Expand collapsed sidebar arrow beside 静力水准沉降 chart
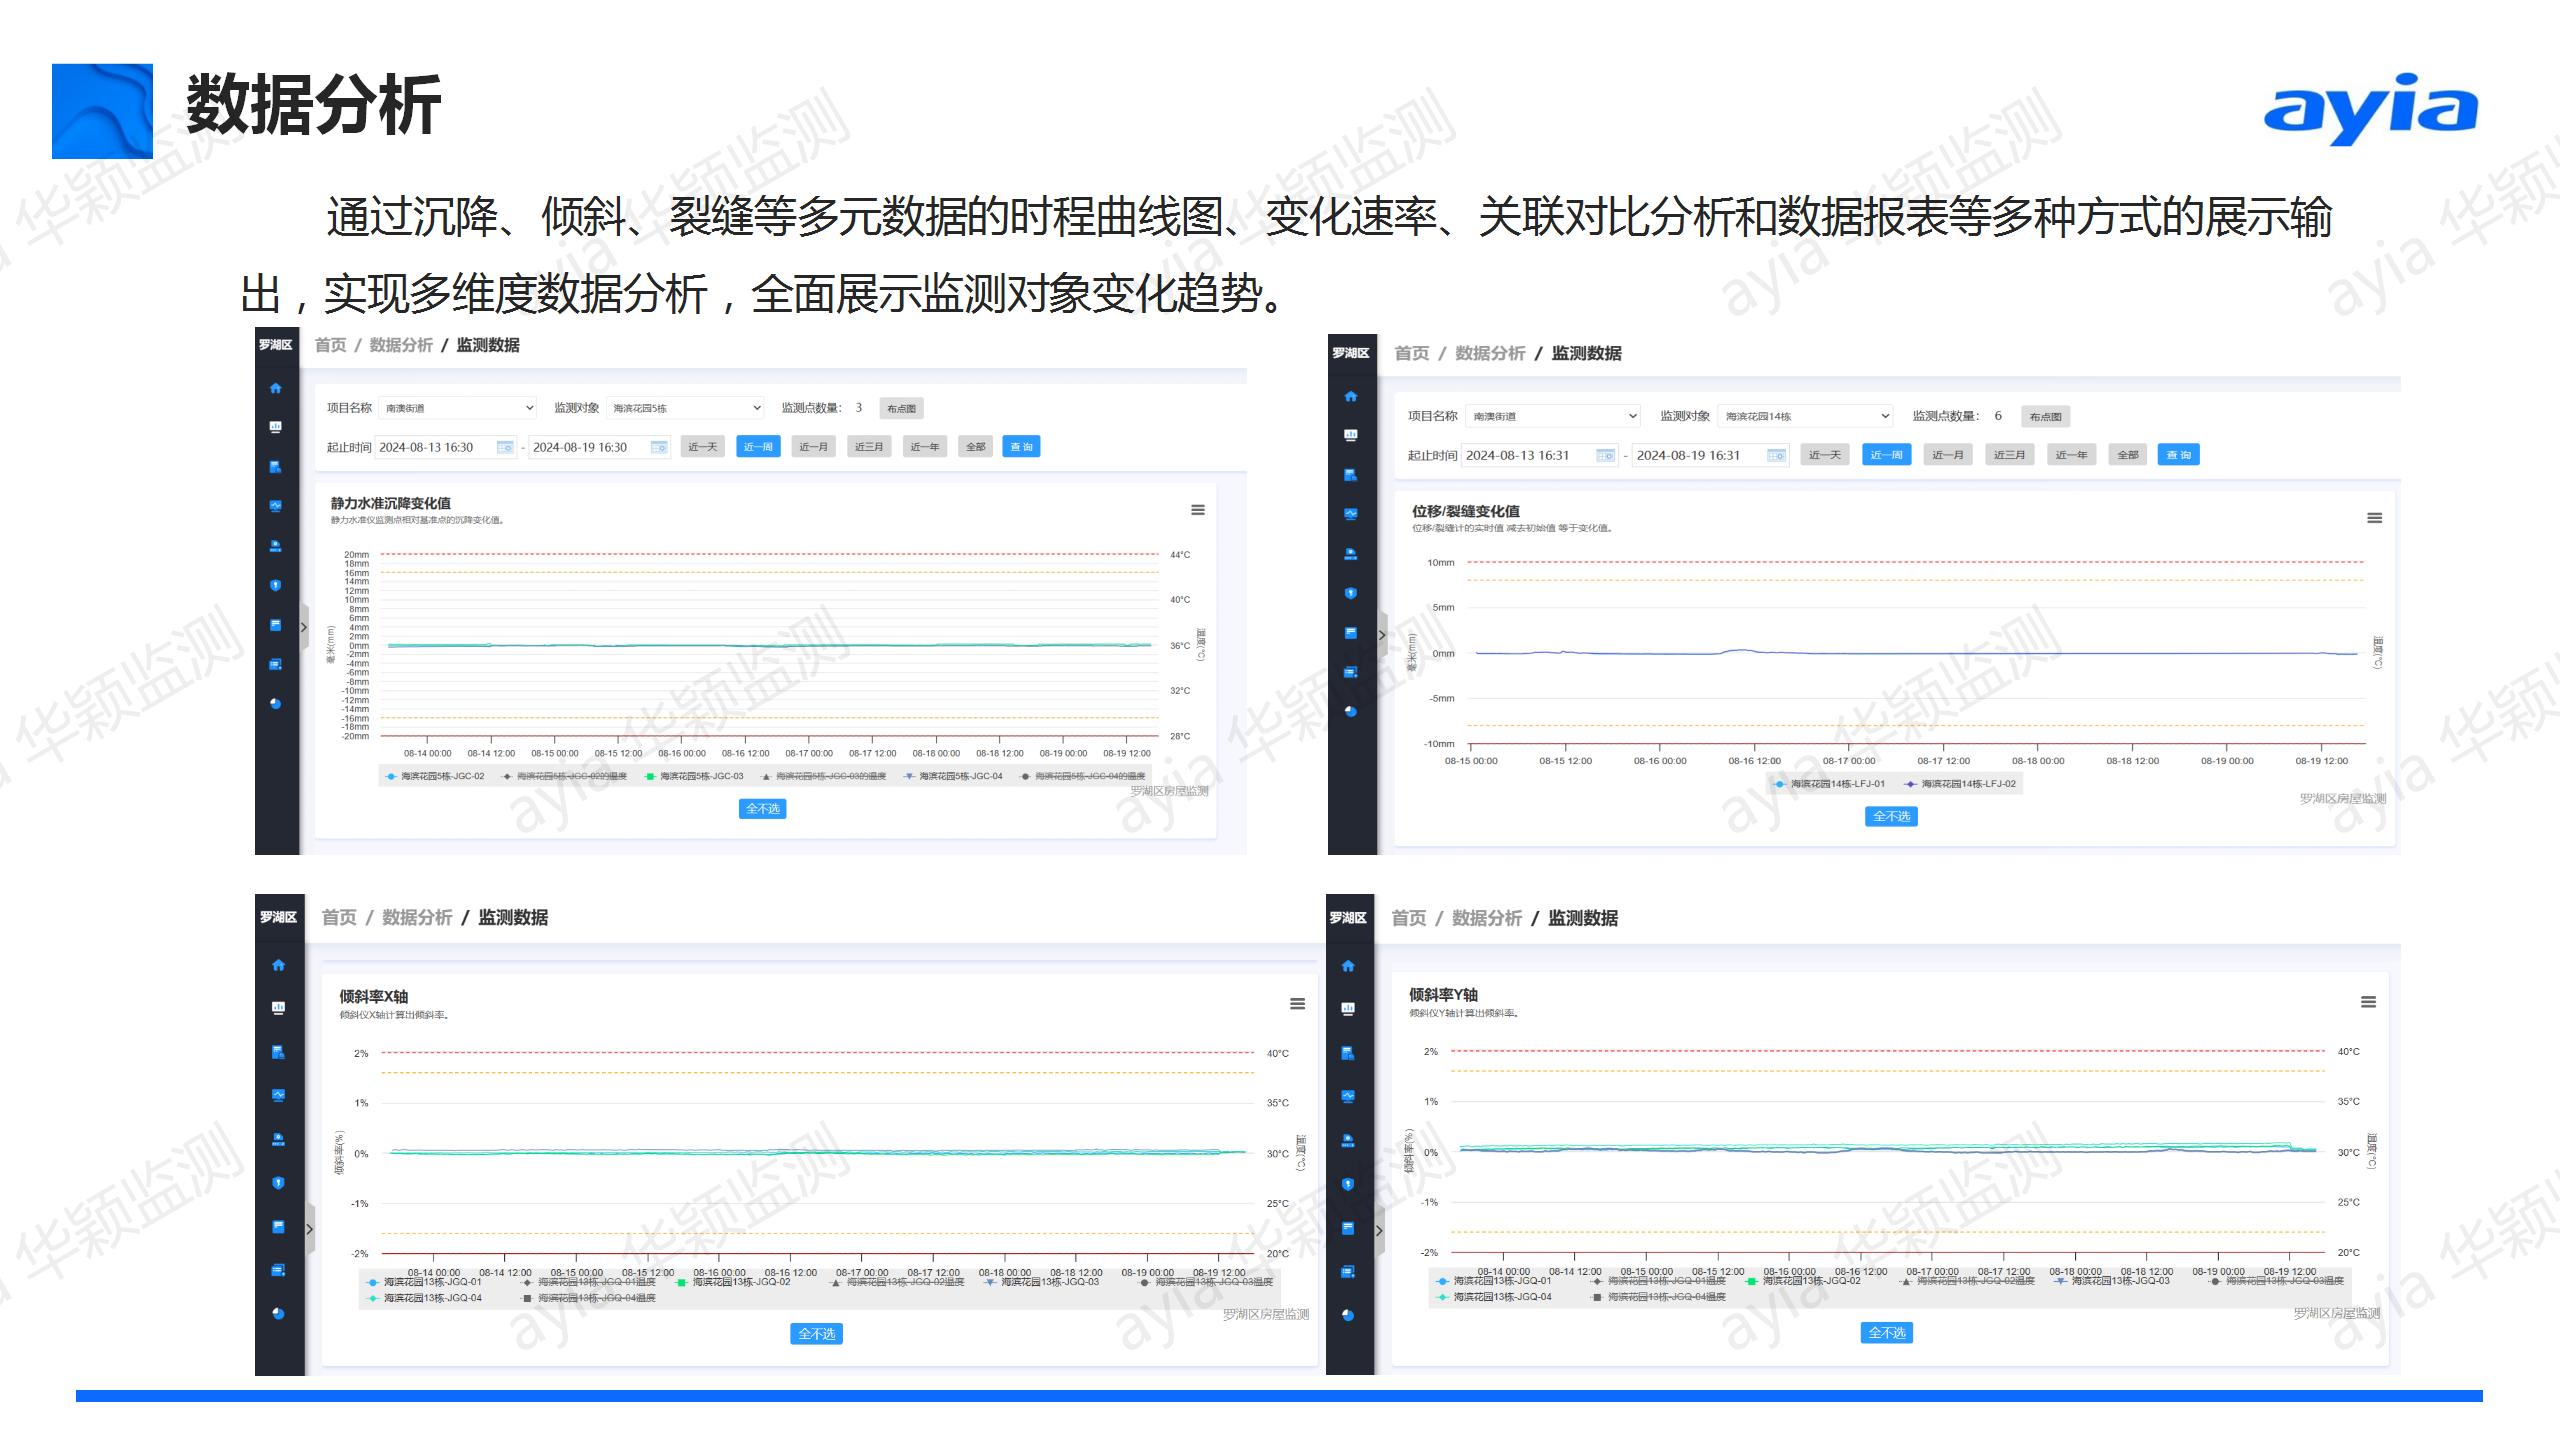This screenshot has width=2560, height=1440. click(304, 628)
